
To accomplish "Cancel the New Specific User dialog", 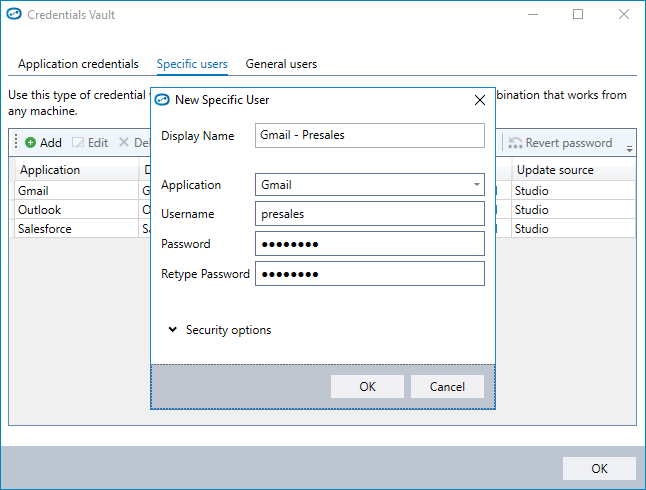I will (447, 387).
